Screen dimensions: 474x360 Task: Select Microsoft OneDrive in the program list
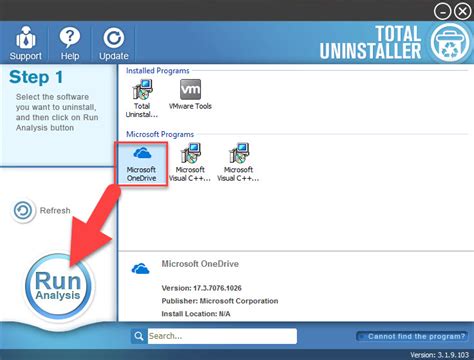141,163
